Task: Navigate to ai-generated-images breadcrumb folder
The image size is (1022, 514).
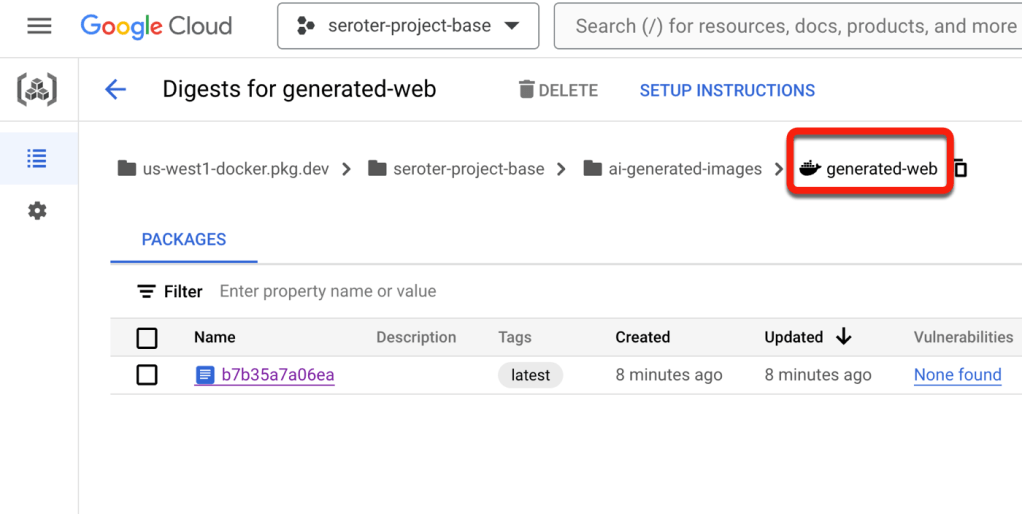Action: point(685,169)
